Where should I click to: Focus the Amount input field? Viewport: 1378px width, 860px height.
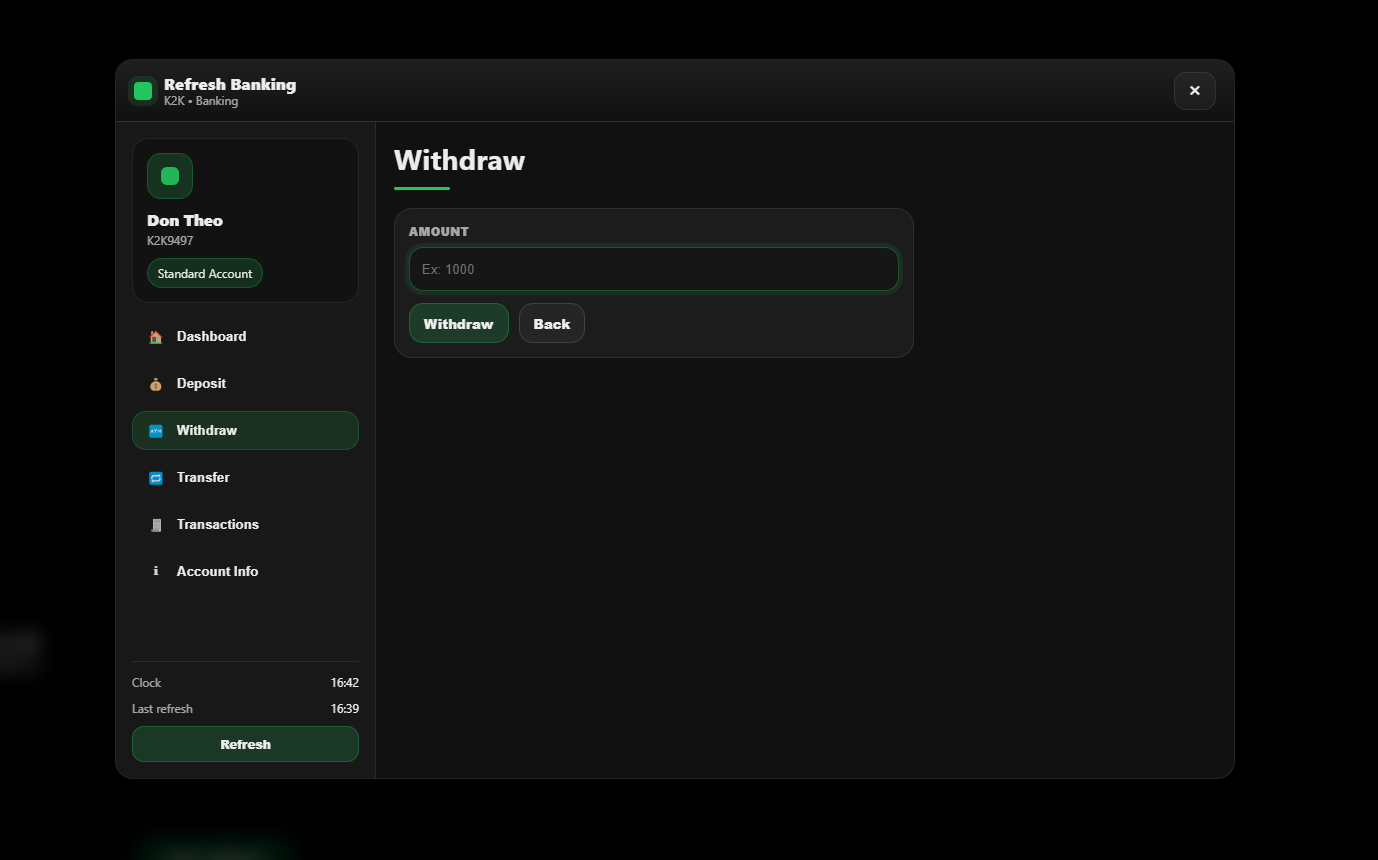(653, 269)
